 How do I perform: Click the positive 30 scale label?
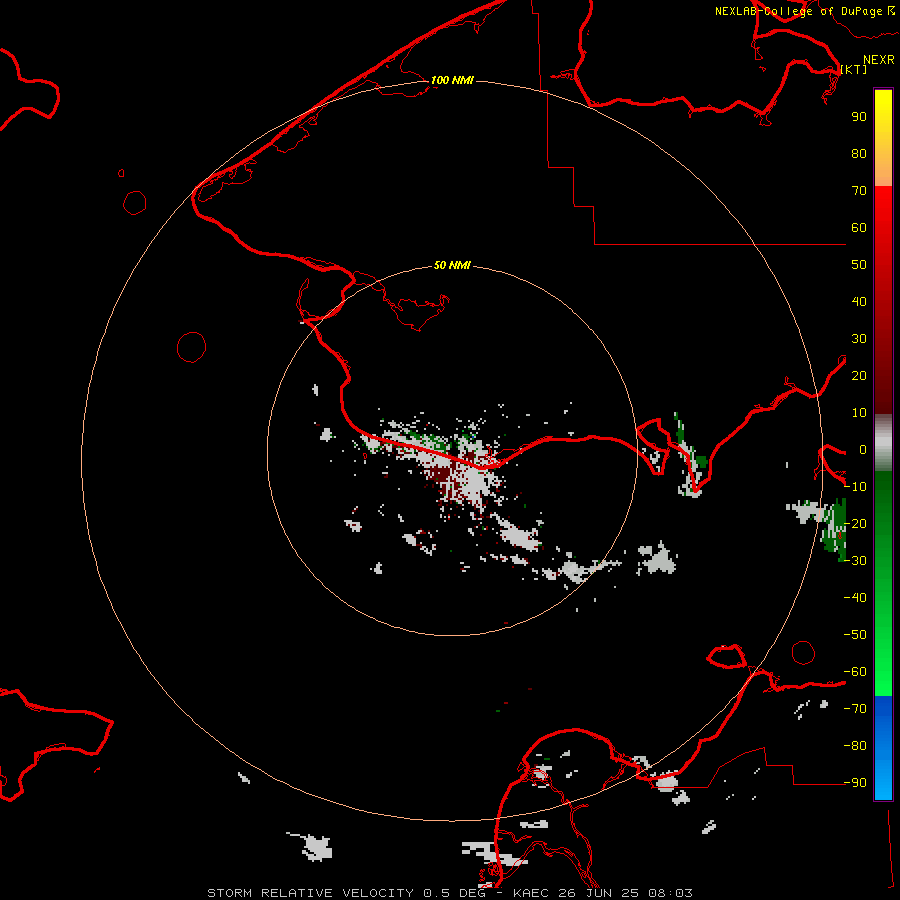[x=859, y=339]
